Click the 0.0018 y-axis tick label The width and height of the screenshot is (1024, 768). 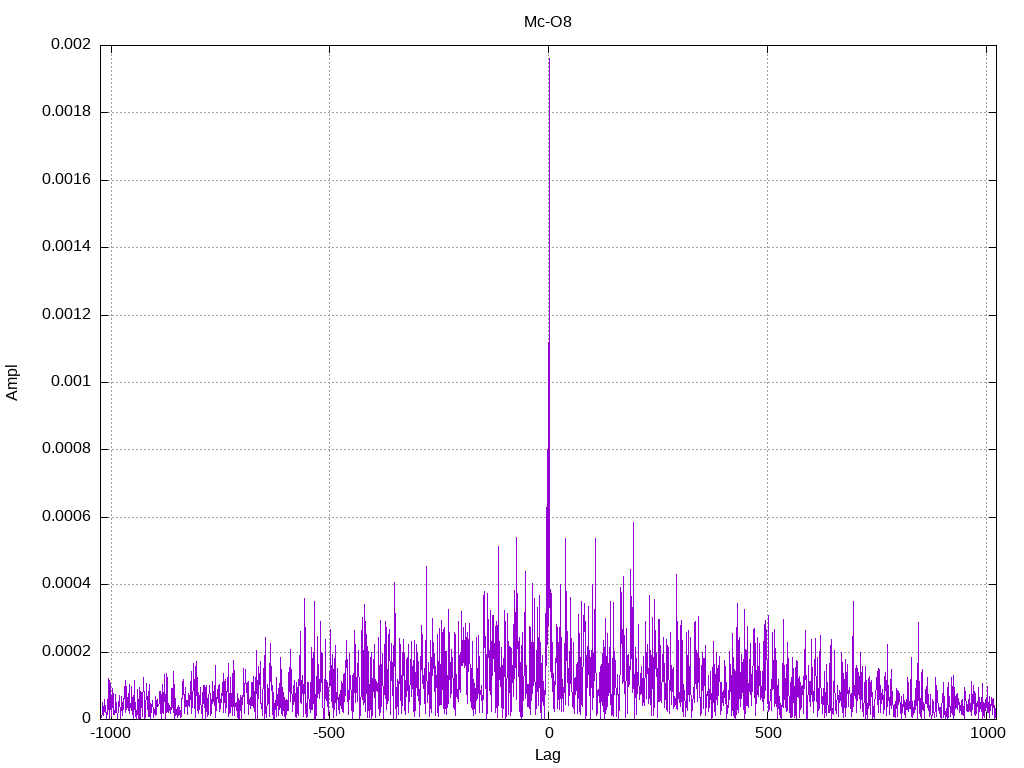[x=66, y=112]
